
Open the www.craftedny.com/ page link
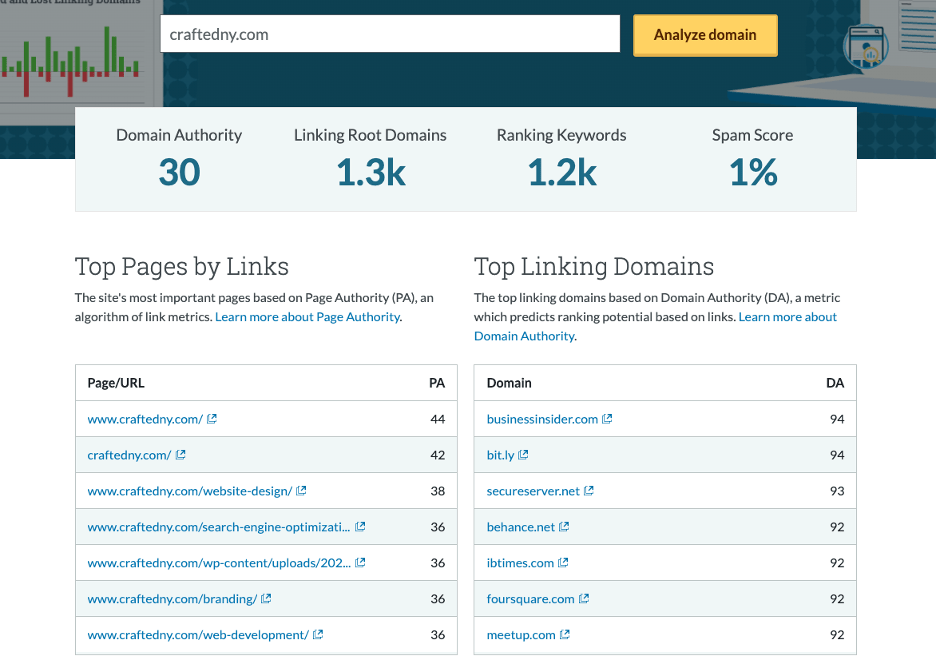[x=145, y=419]
